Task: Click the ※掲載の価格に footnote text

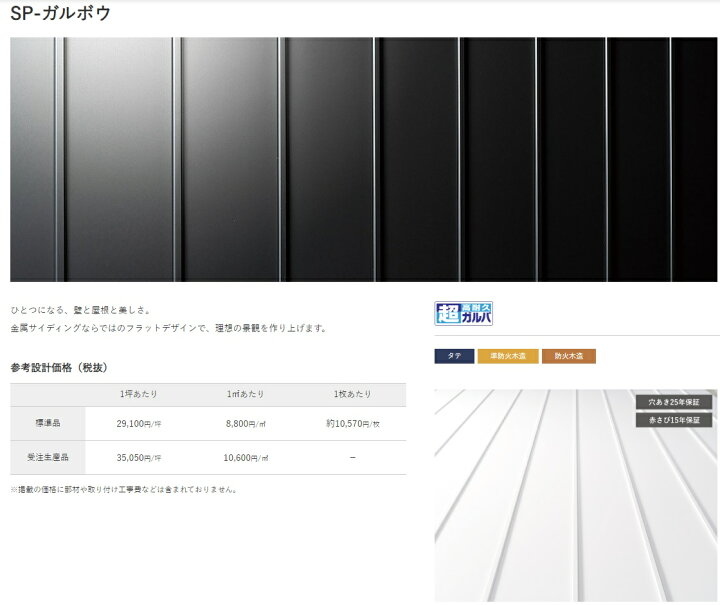Action: click(124, 490)
